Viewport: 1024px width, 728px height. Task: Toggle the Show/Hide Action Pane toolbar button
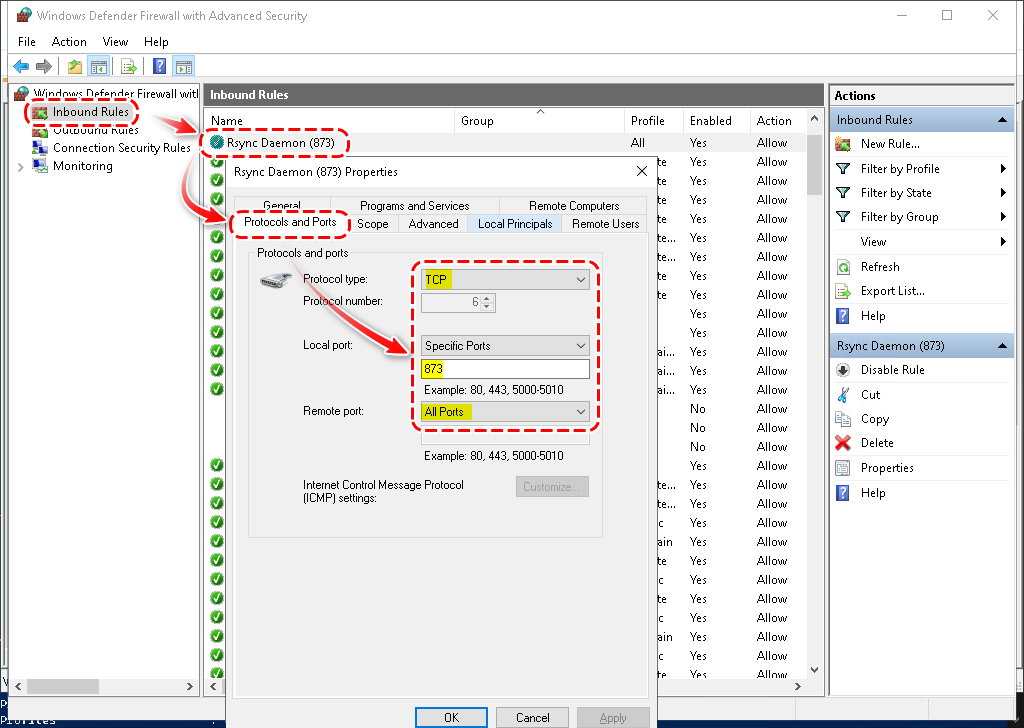[183, 67]
